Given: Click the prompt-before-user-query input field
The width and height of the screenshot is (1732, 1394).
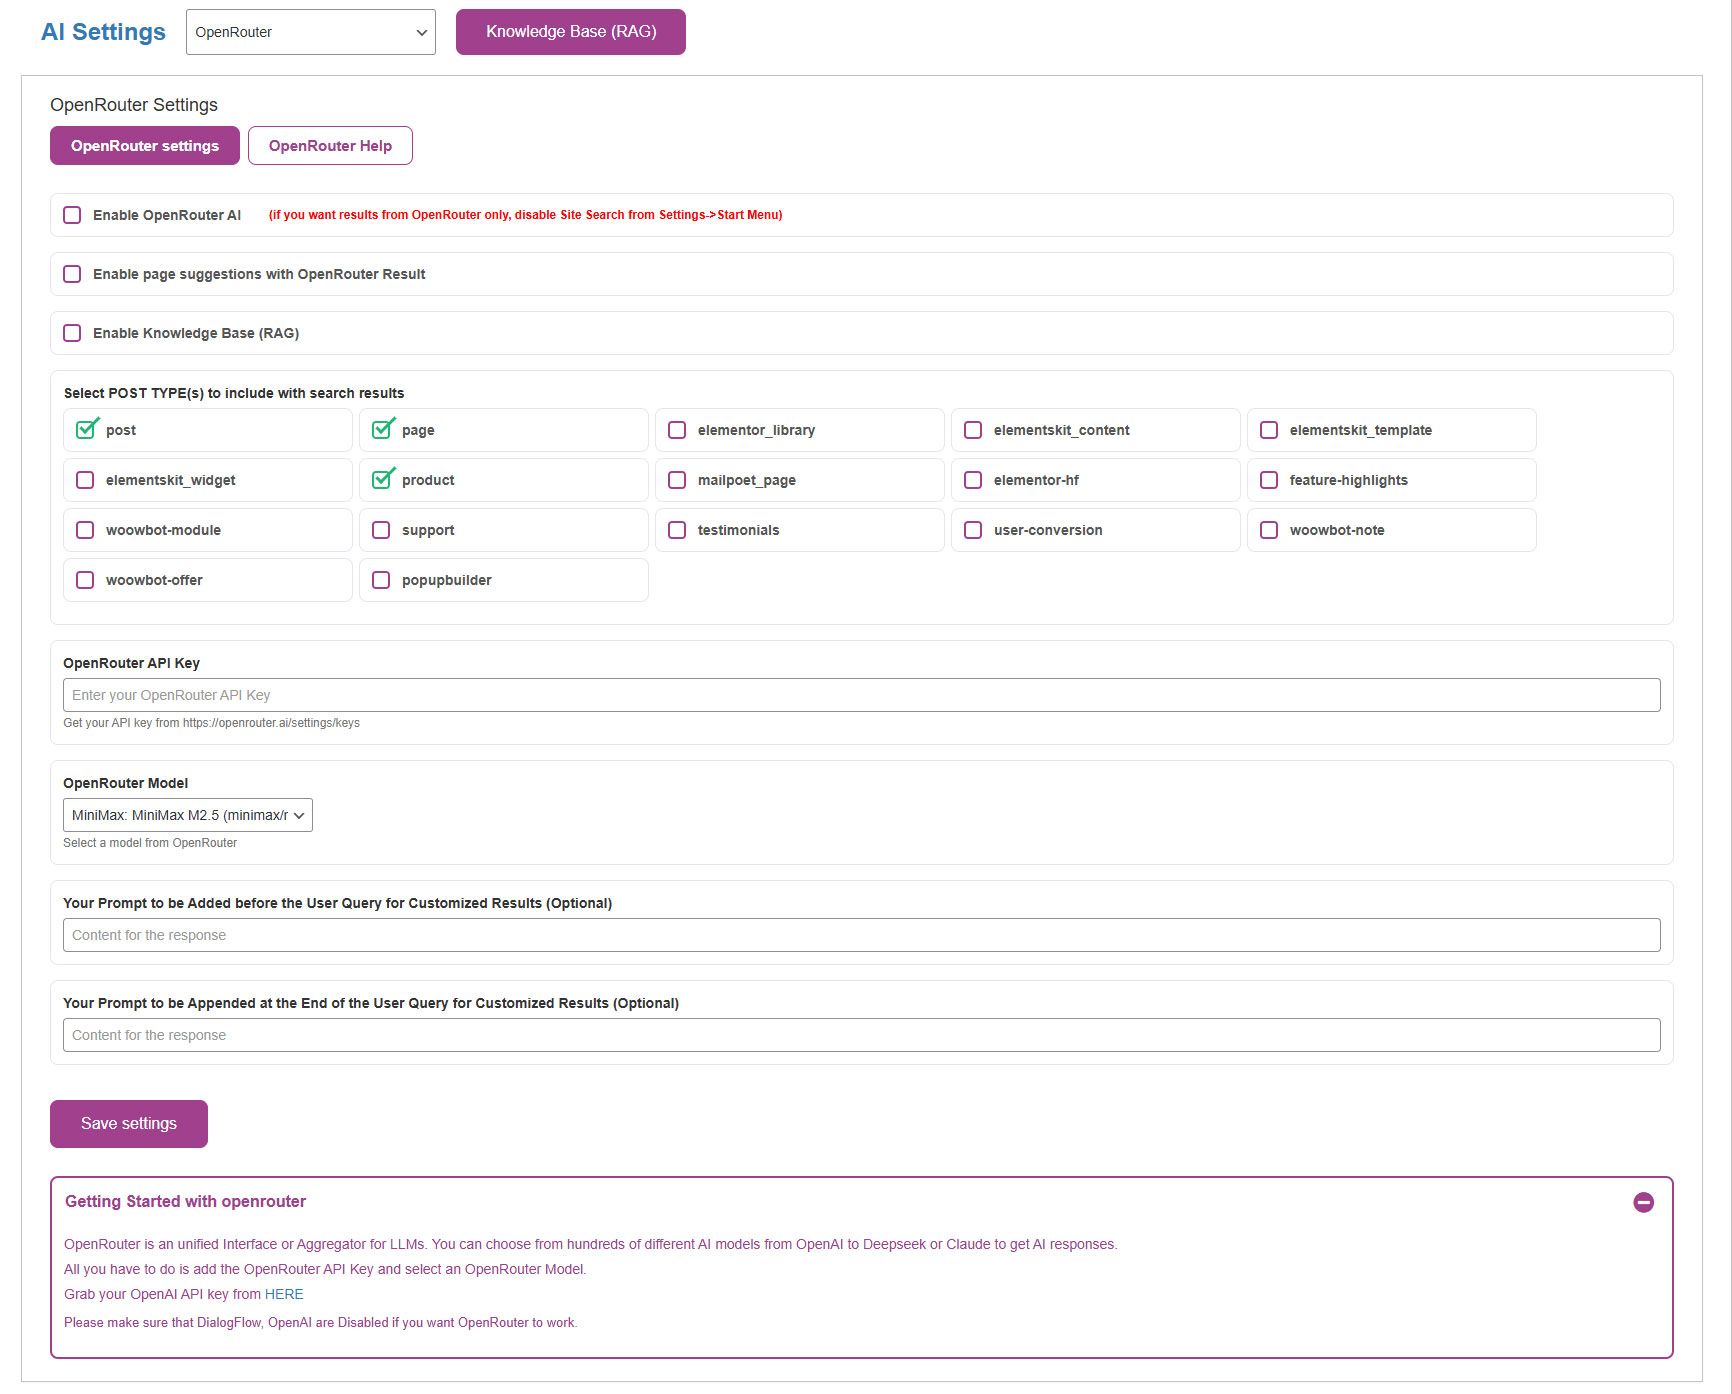Looking at the screenshot, I should point(861,935).
